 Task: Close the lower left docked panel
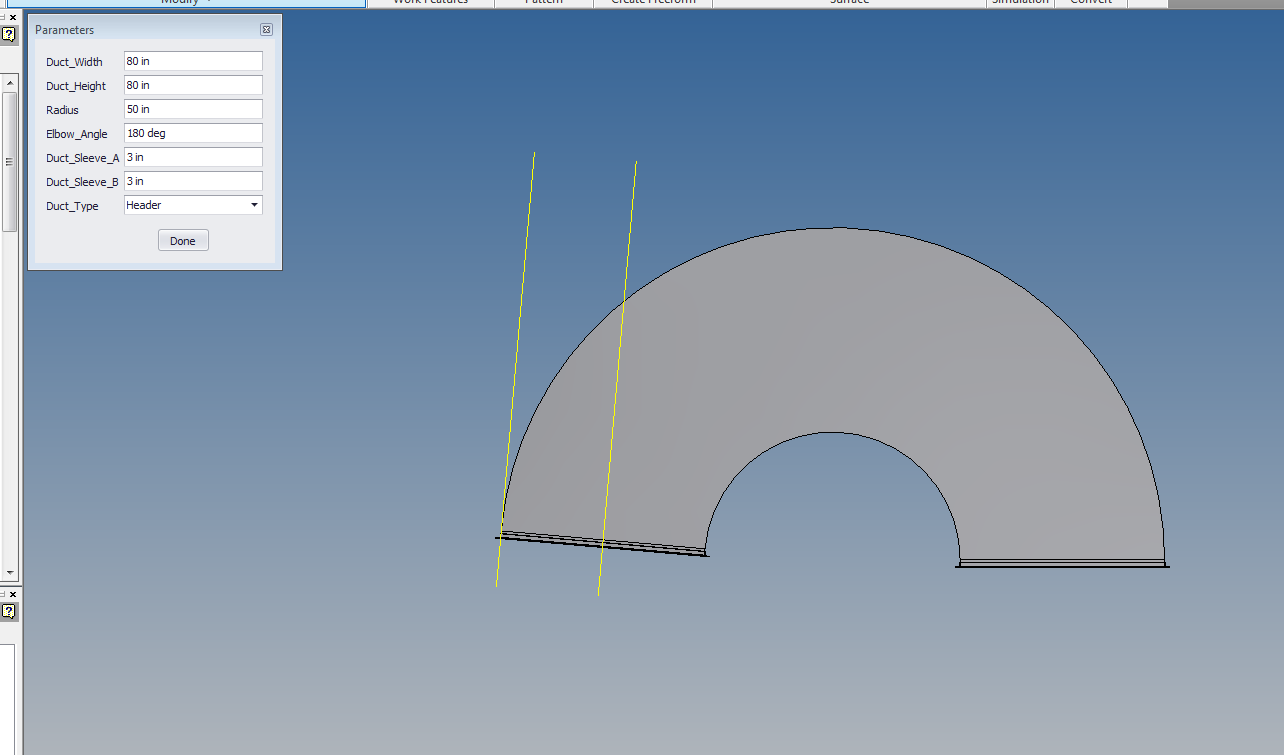pos(13,595)
